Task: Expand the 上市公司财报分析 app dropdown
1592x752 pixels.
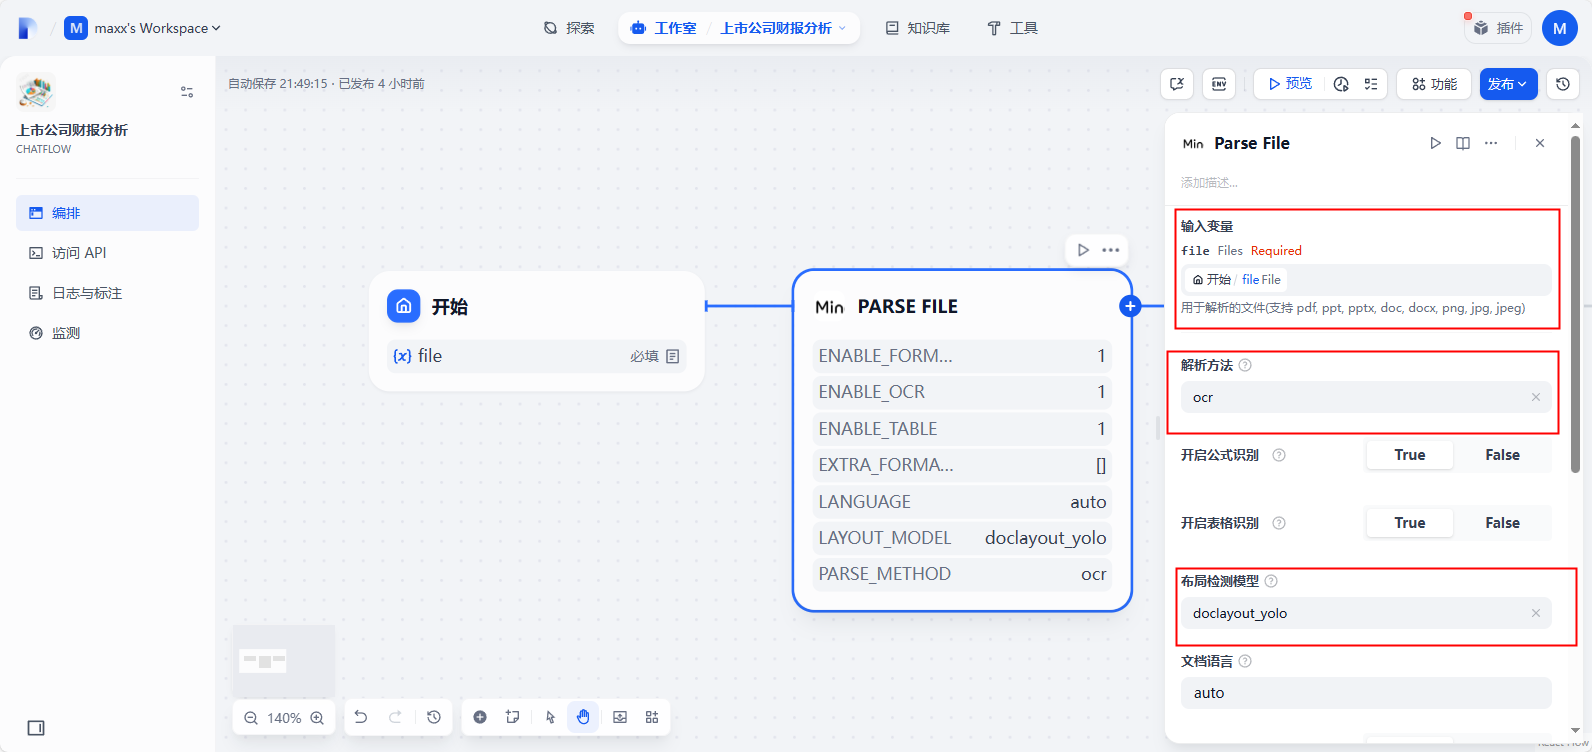Action: 783,28
